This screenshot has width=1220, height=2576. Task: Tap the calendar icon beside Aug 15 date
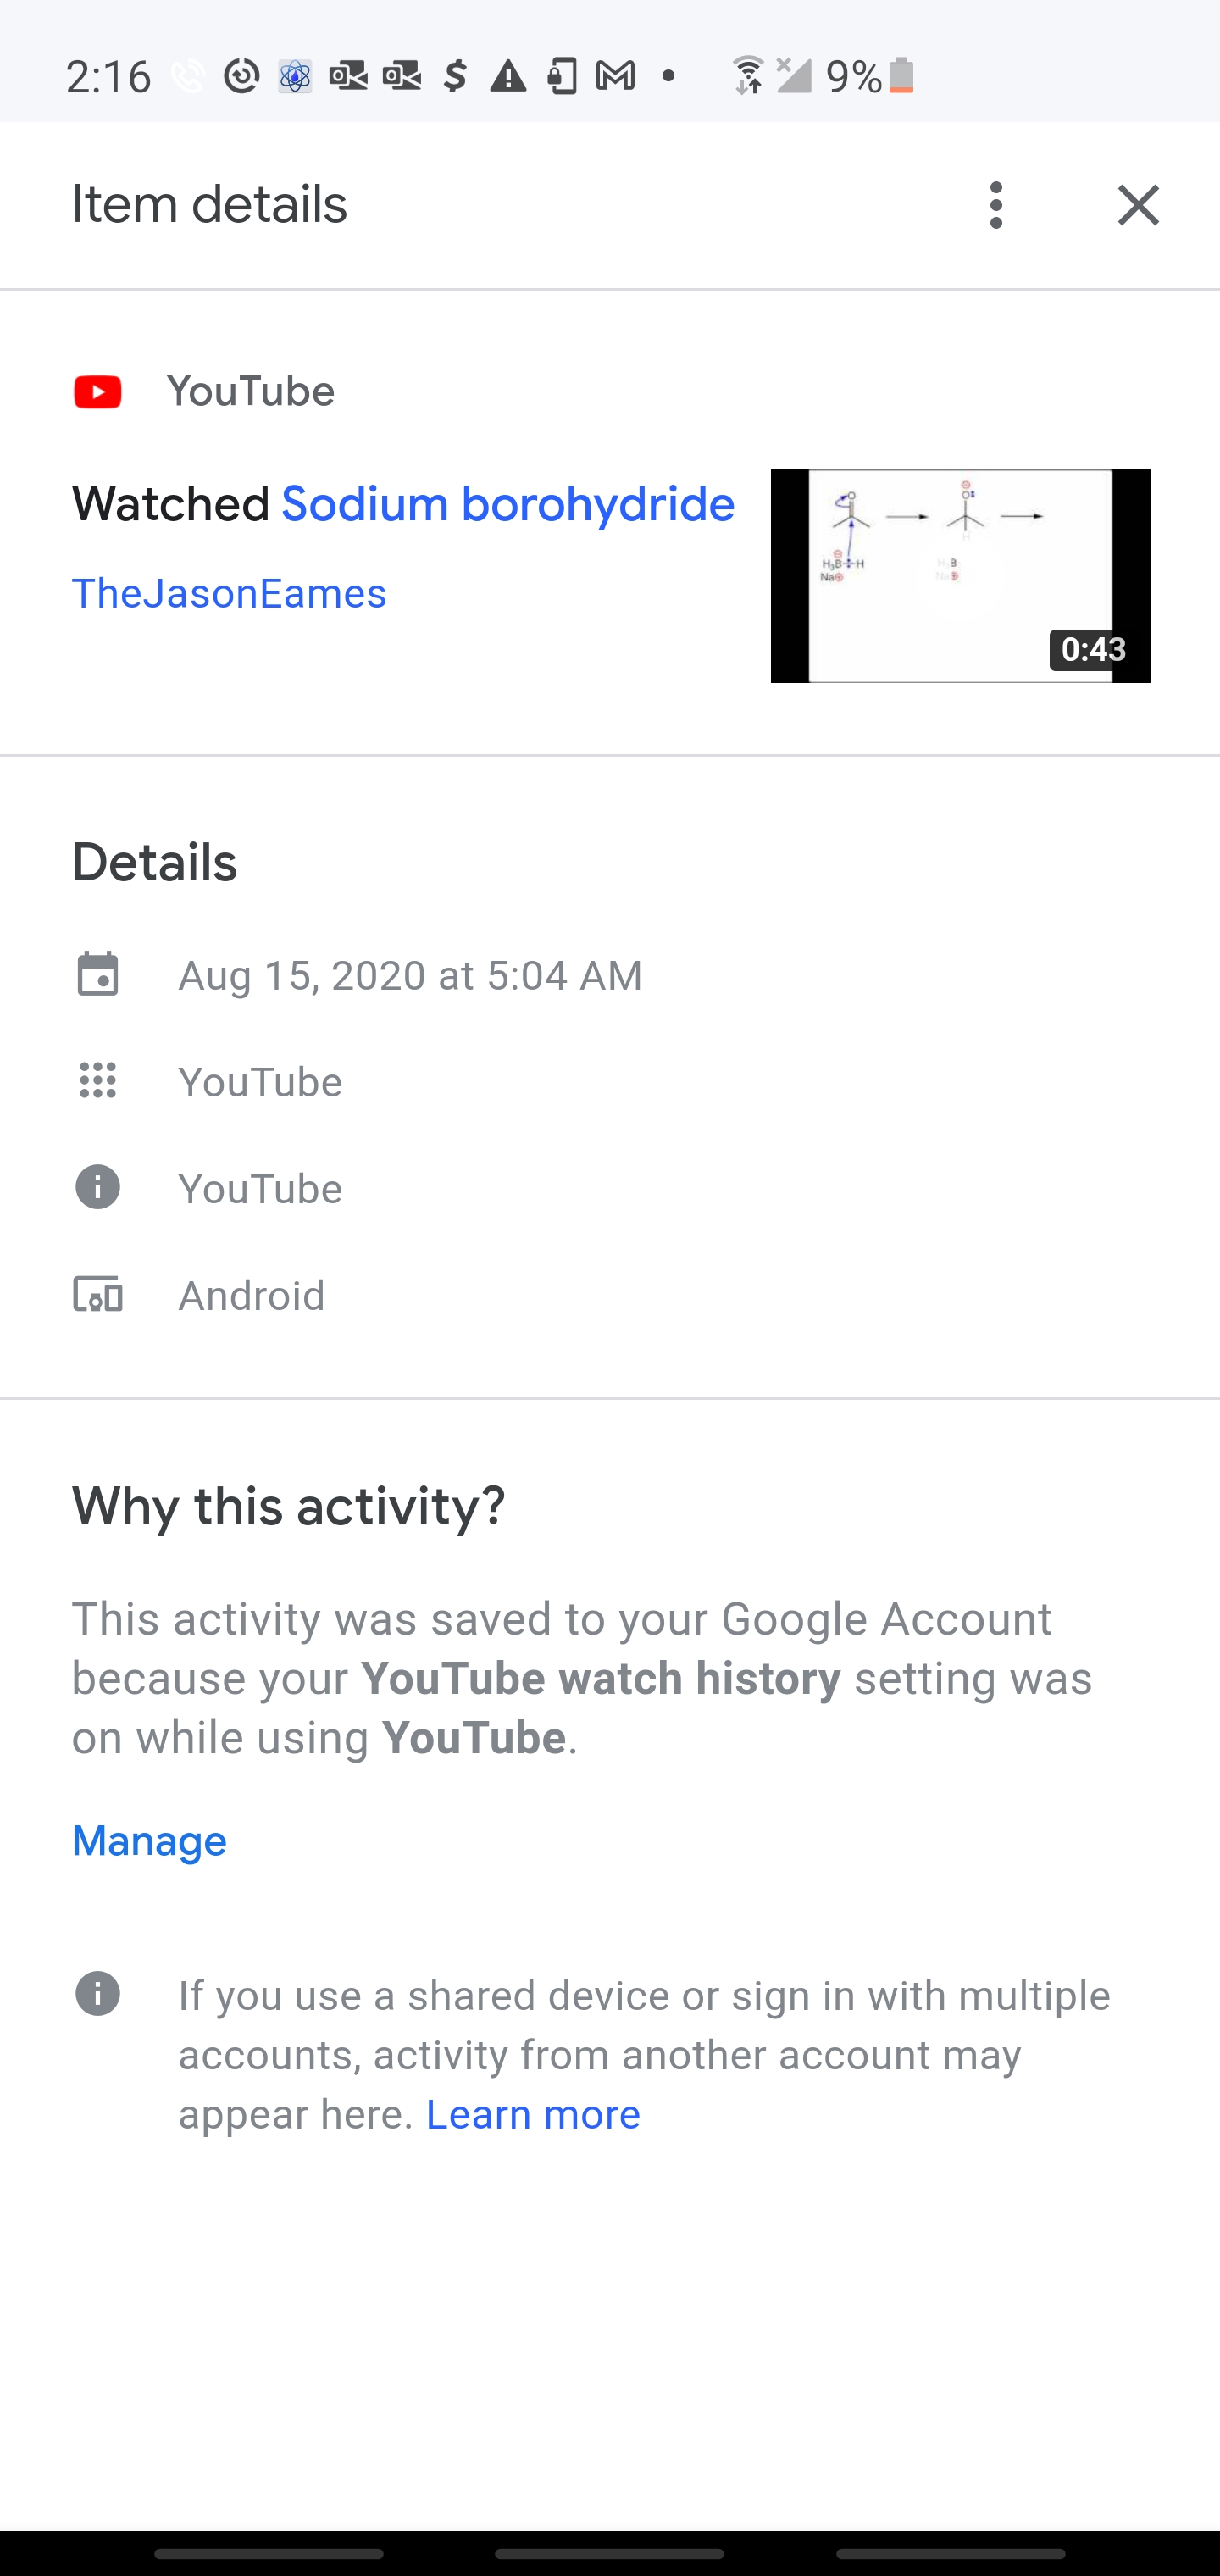click(x=98, y=975)
